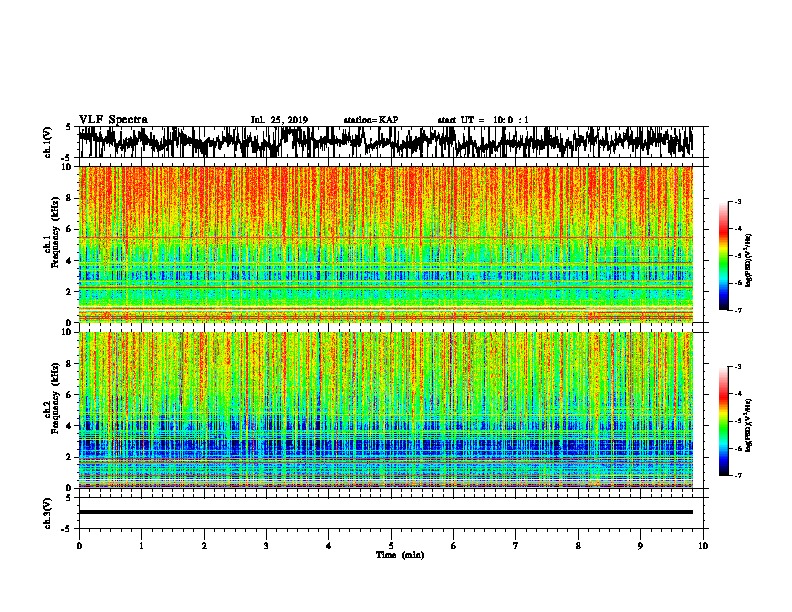792x612 pixels.
Task: Click the ch.1 spectrogram panel
Action: pos(385,244)
